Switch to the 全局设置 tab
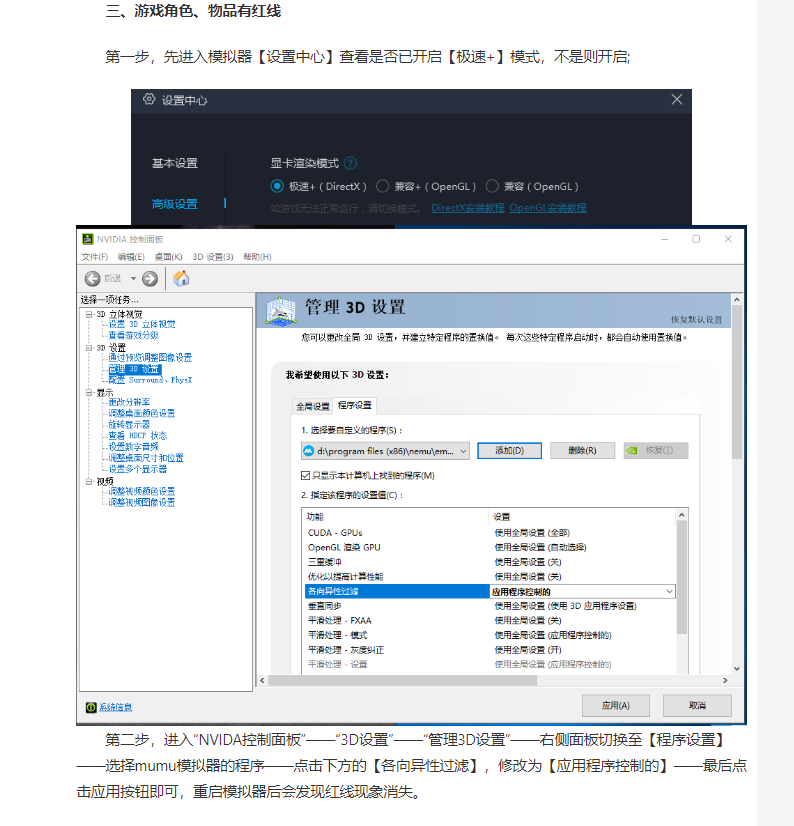 coord(312,406)
